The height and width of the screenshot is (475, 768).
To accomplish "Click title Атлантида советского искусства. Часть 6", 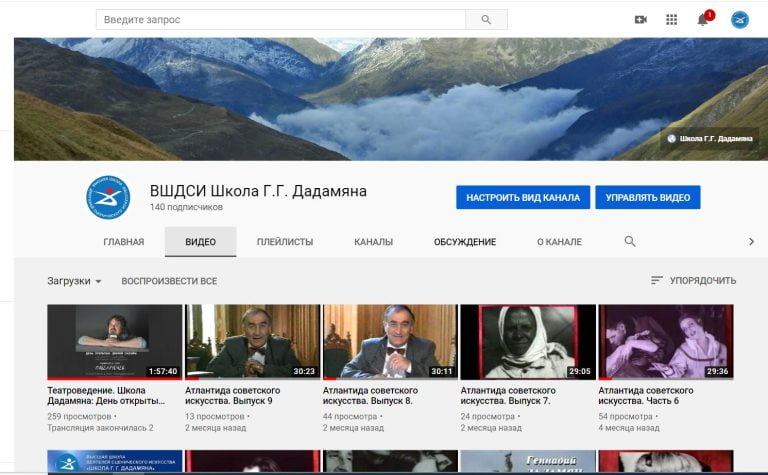I will 646,396.
